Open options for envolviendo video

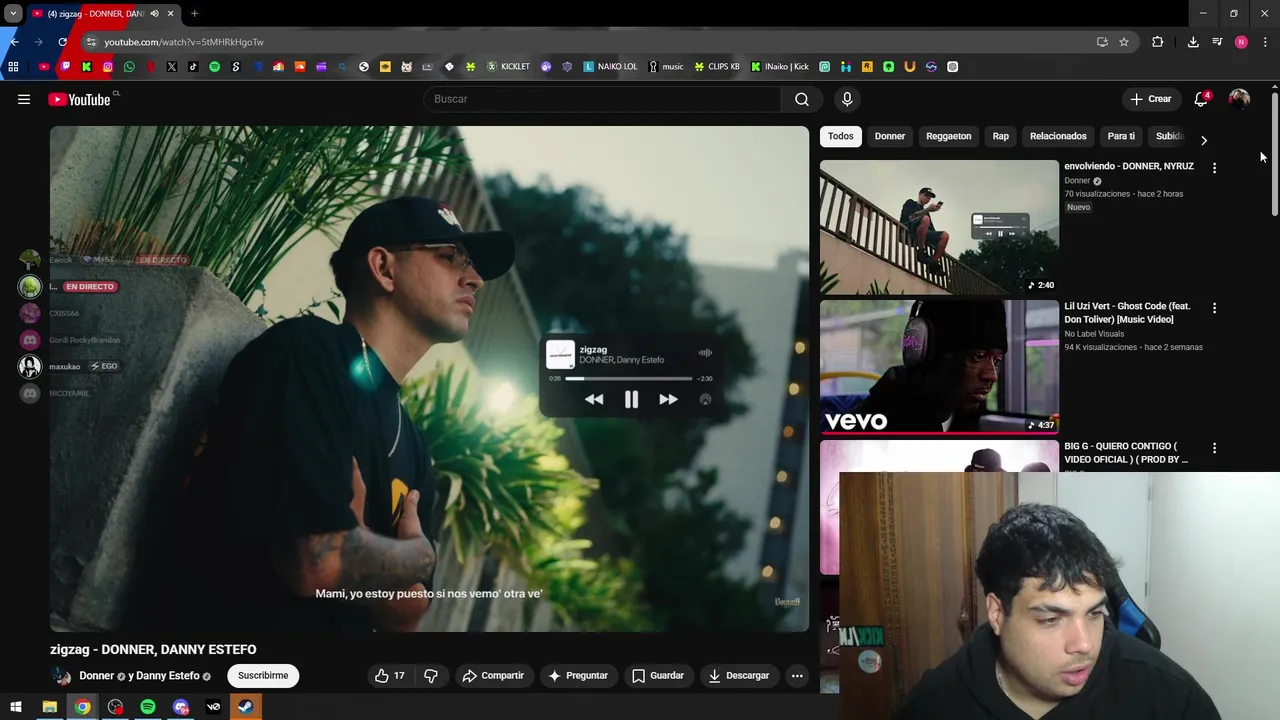click(1214, 168)
